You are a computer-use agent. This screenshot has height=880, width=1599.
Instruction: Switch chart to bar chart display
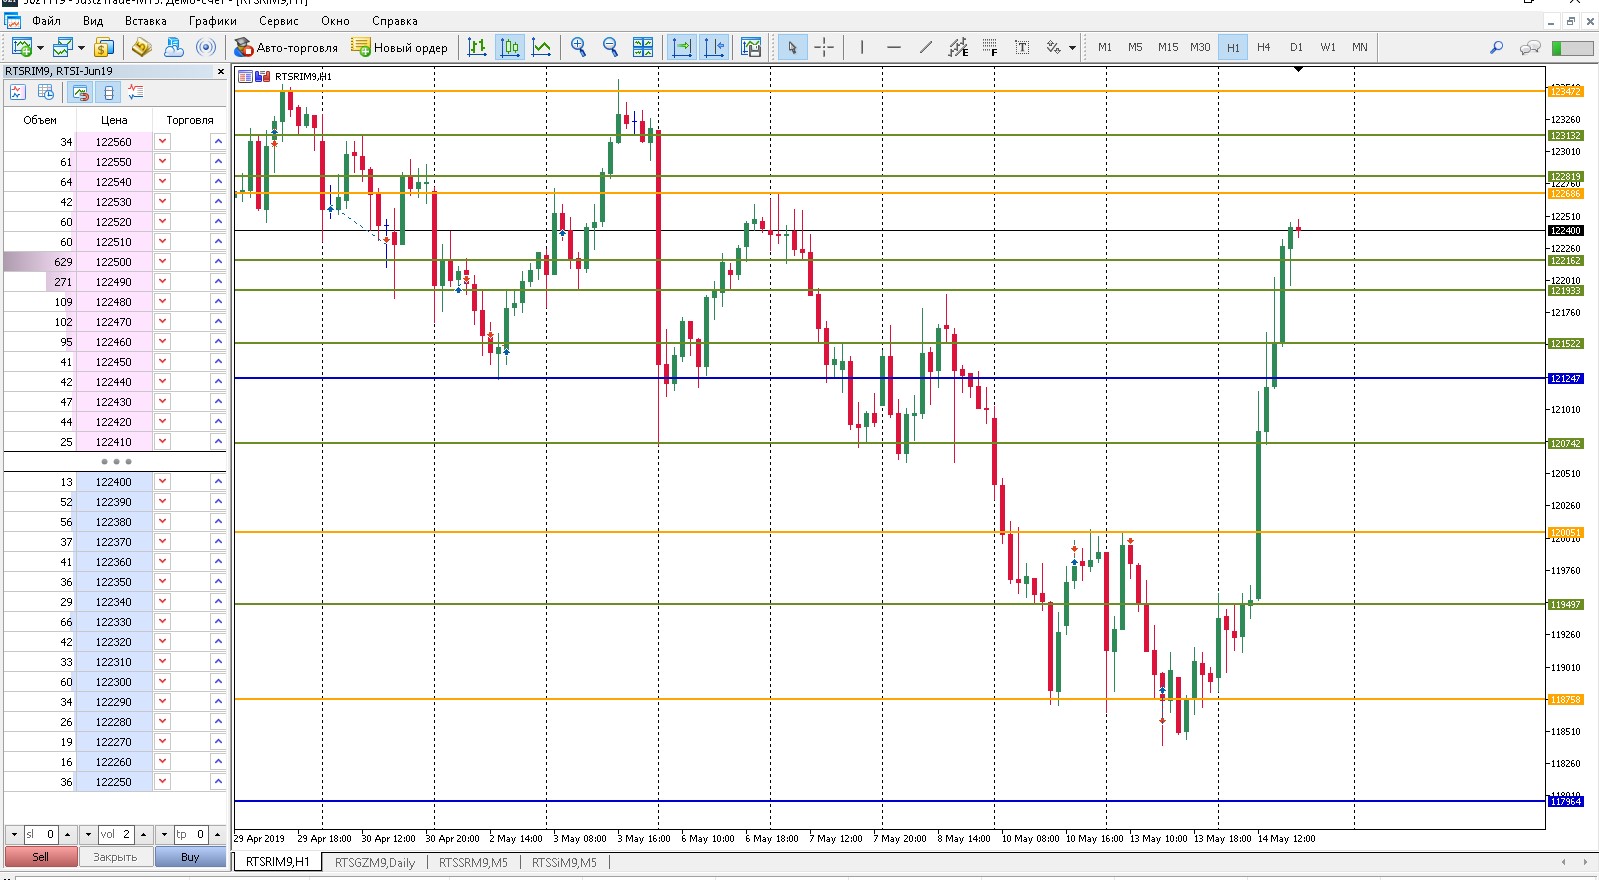(477, 47)
